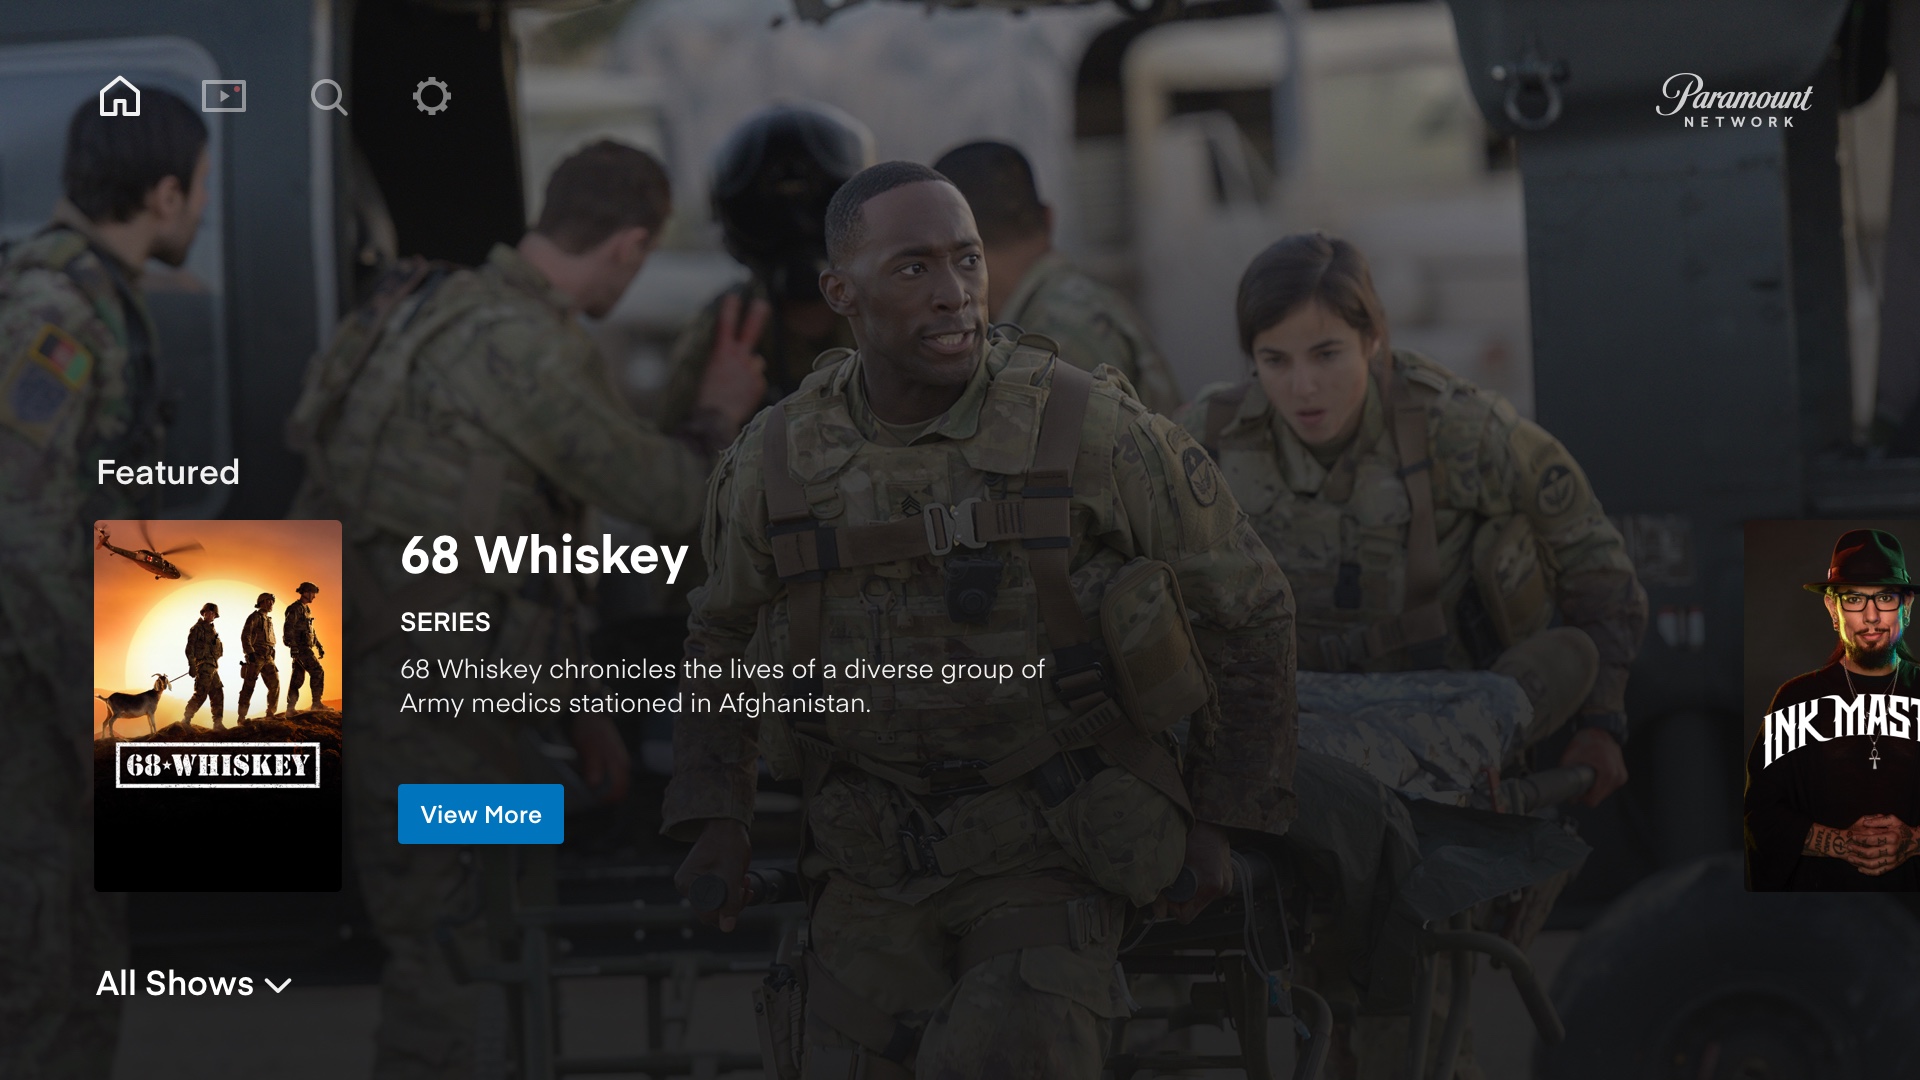
Task: Click the 68★WHISKEY logo box on poster
Action: [218, 765]
